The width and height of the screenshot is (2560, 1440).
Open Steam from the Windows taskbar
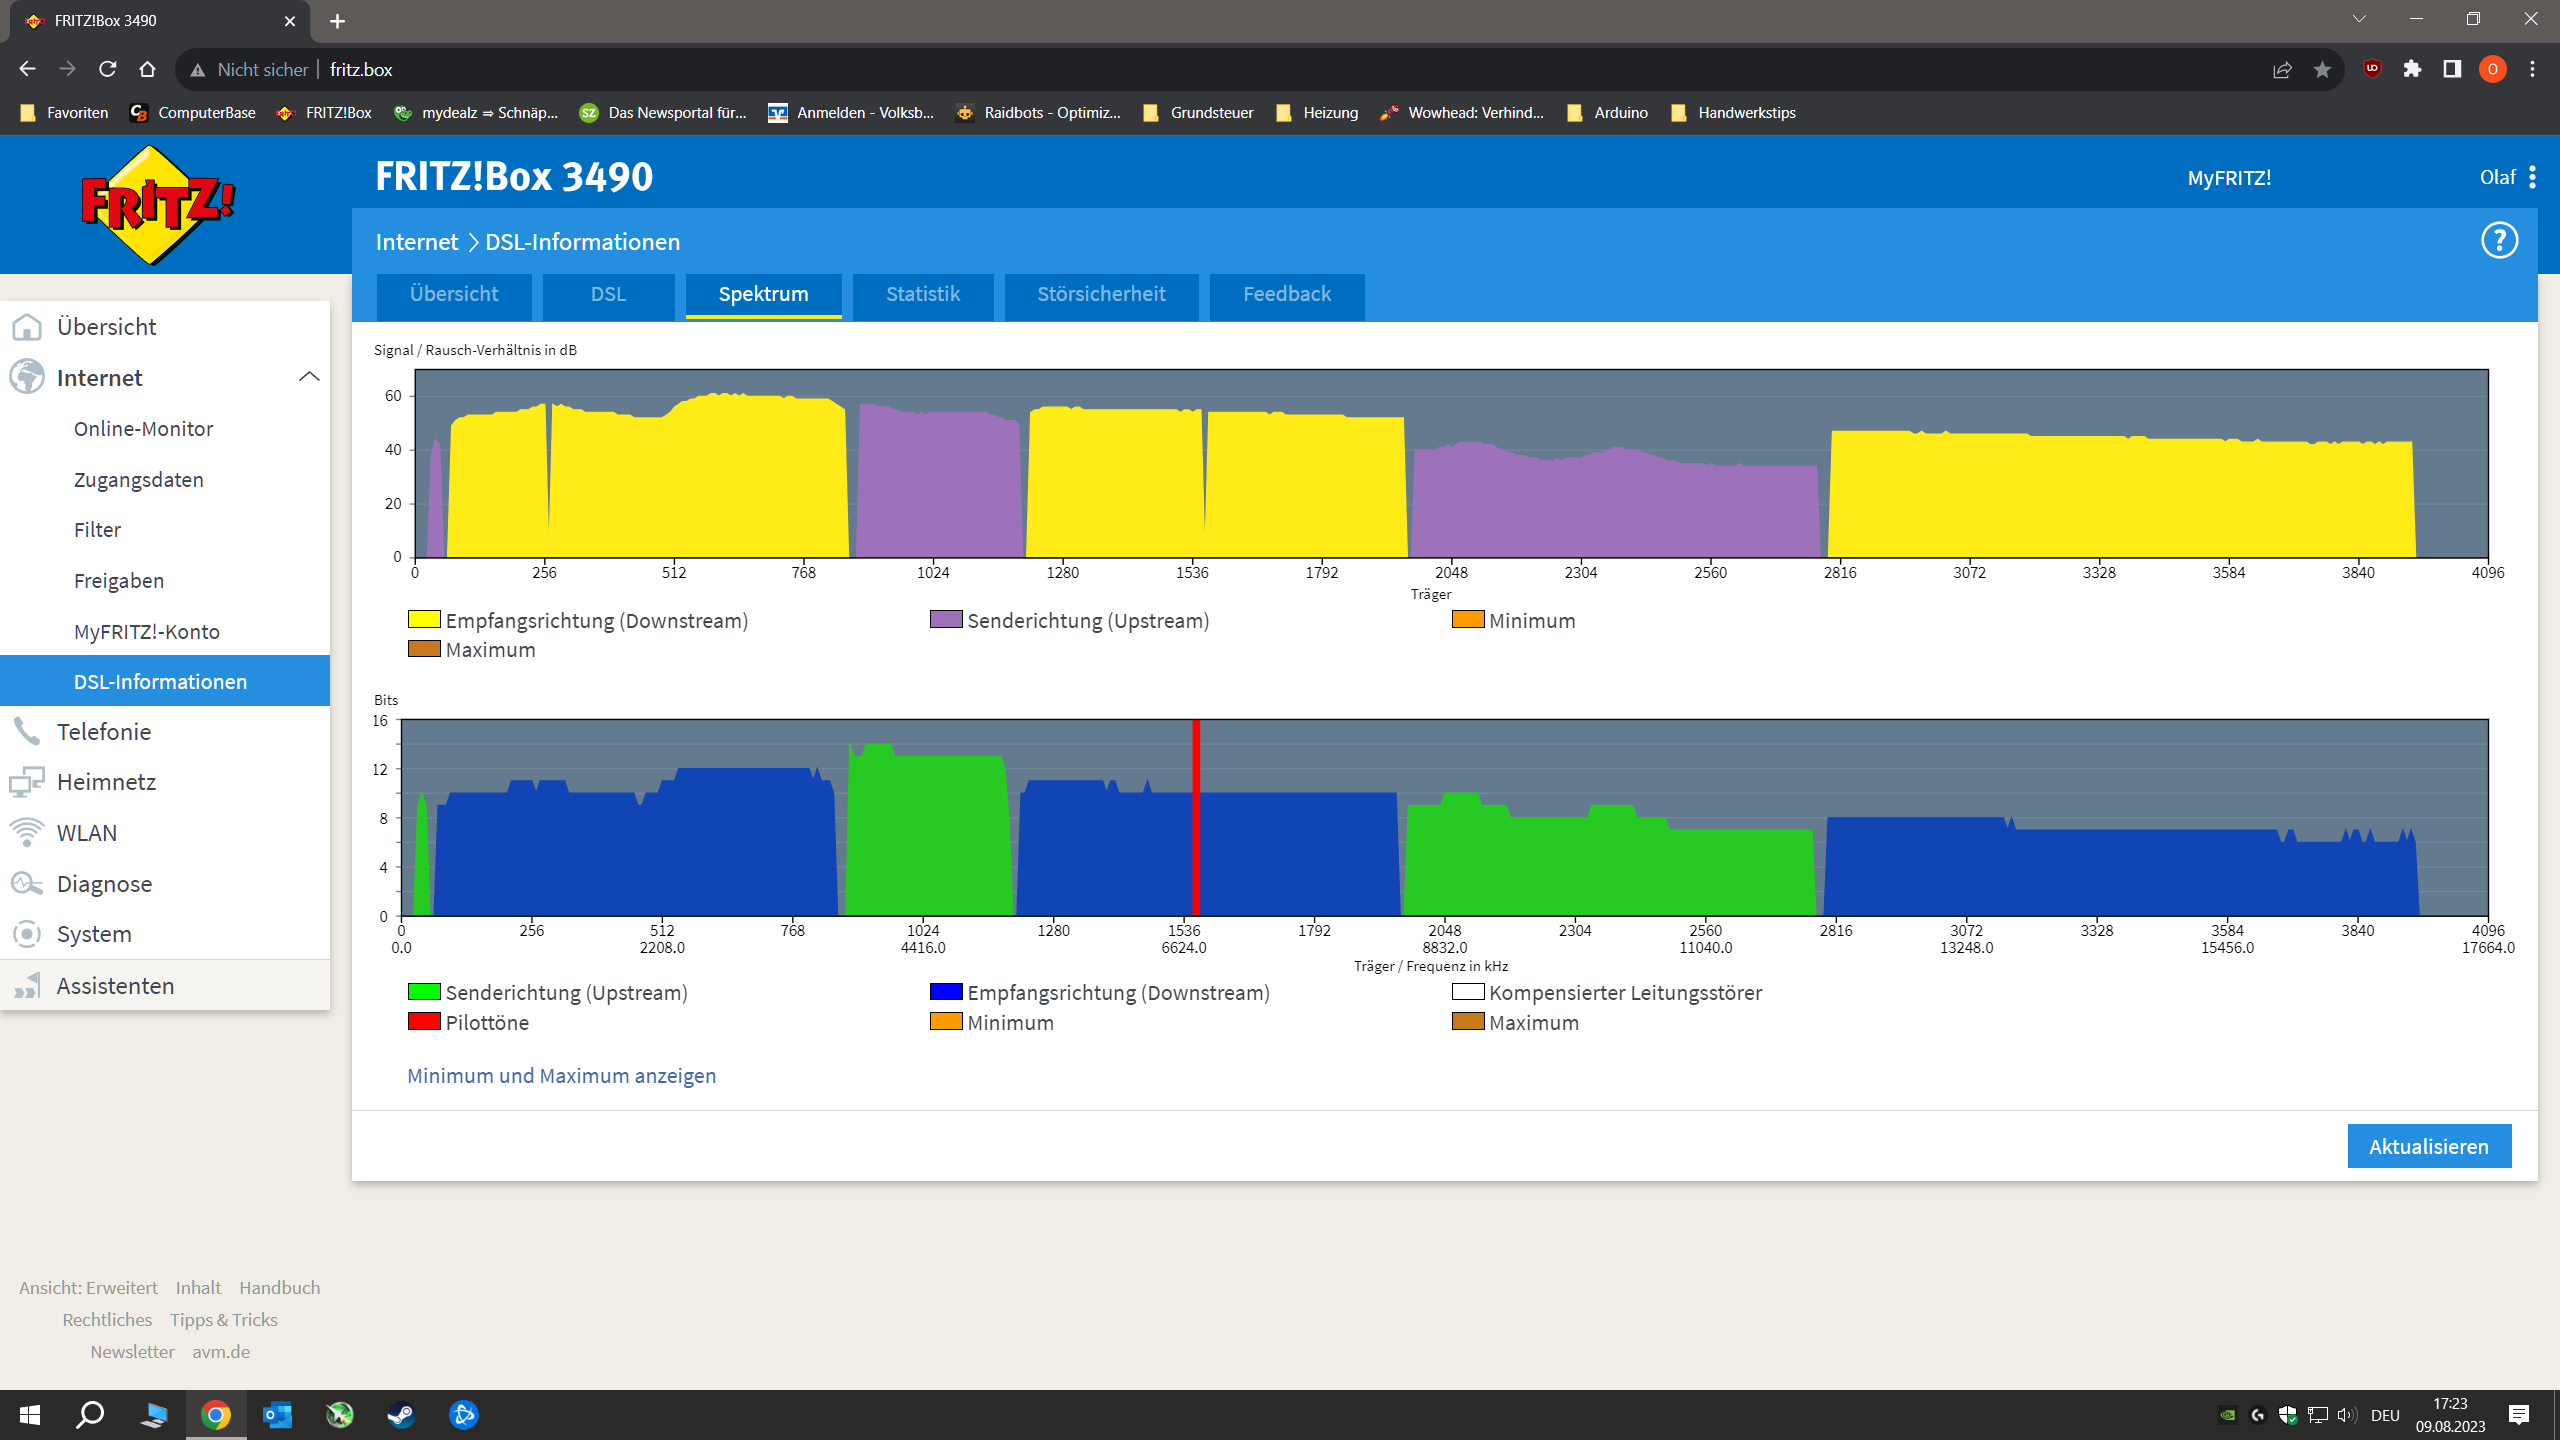402,1415
